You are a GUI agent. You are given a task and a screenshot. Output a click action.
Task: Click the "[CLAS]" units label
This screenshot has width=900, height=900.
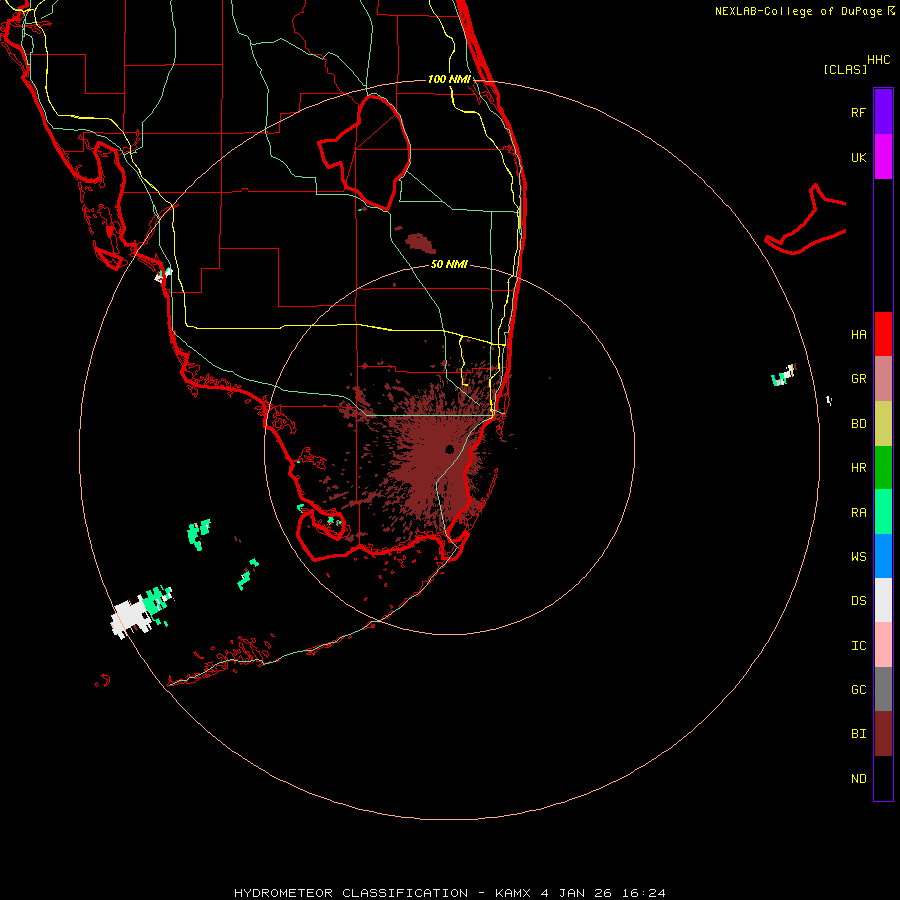(845, 69)
